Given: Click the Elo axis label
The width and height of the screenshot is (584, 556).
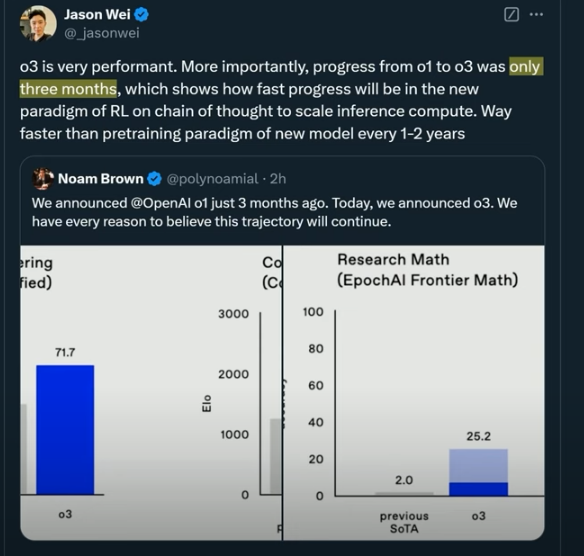Looking at the screenshot, I should (x=206, y=403).
